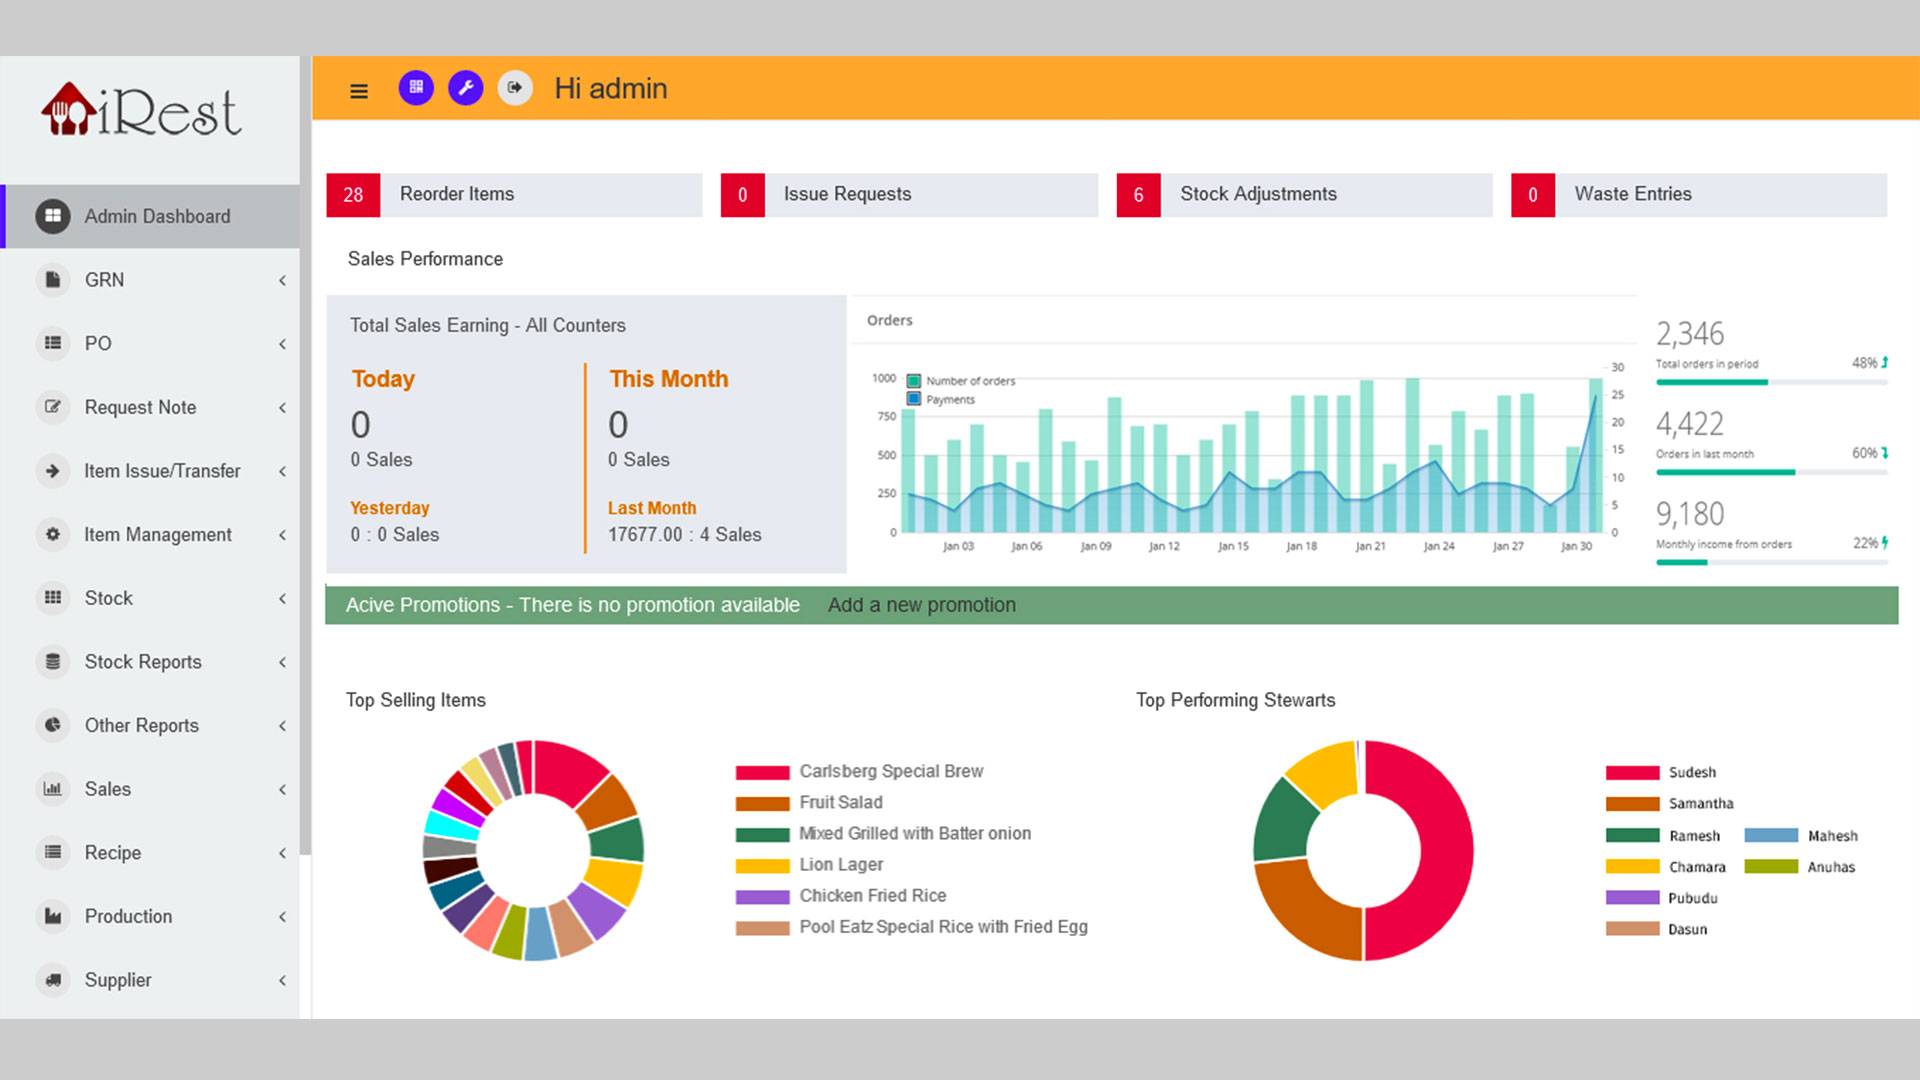The width and height of the screenshot is (1920, 1080).
Task: Toggle Anuhas legend entry
Action: 1800,866
